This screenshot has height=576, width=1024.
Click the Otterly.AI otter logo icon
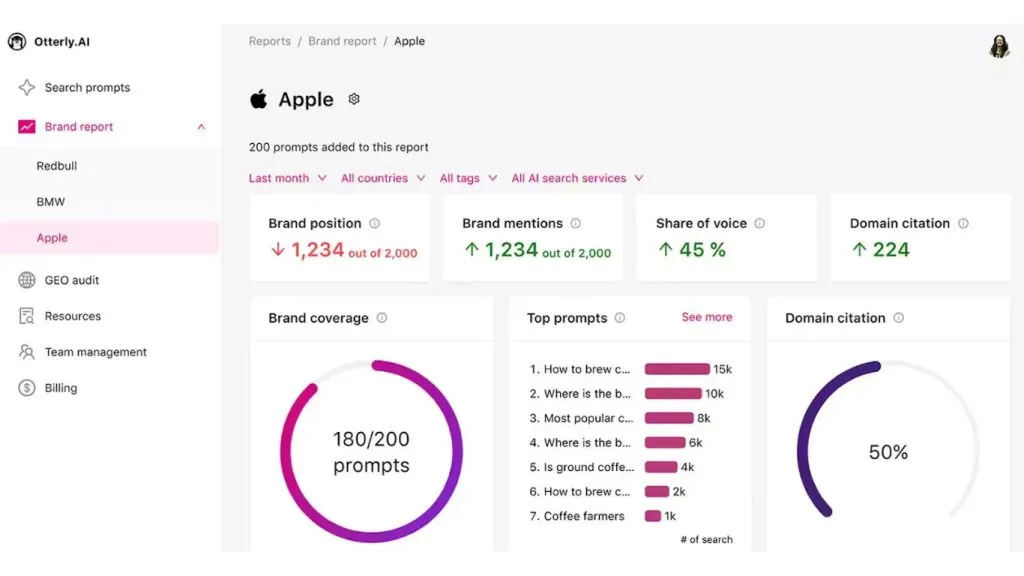(17, 42)
